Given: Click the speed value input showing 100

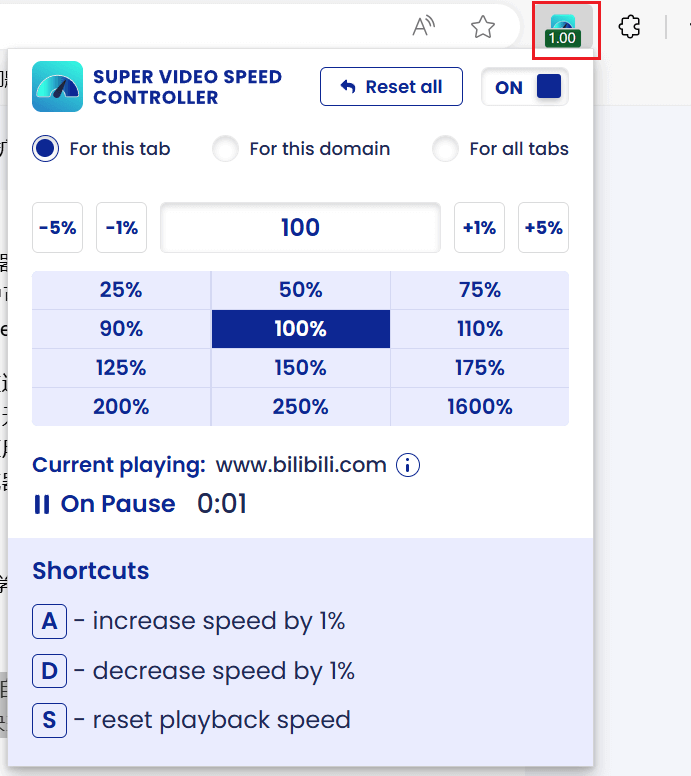Looking at the screenshot, I should pyautogui.click(x=300, y=228).
